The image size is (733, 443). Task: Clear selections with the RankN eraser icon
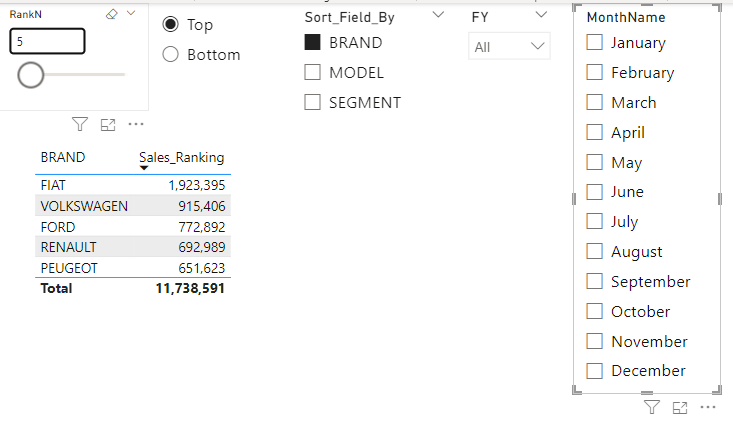point(111,14)
